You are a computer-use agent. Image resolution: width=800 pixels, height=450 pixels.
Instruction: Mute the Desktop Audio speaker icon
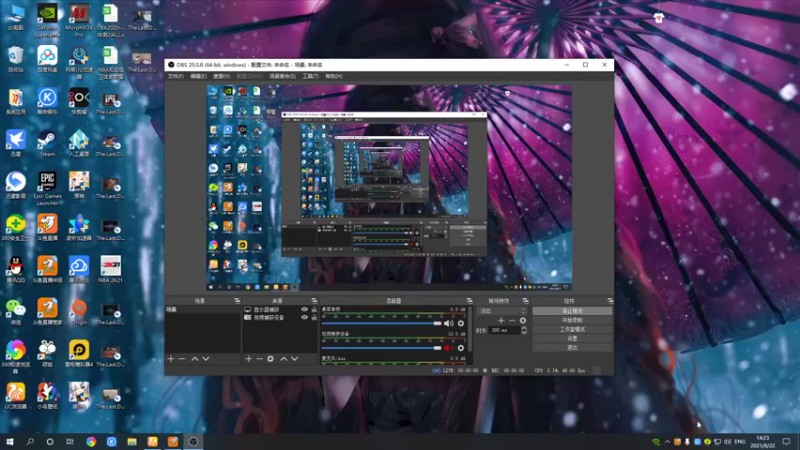pyautogui.click(x=448, y=323)
